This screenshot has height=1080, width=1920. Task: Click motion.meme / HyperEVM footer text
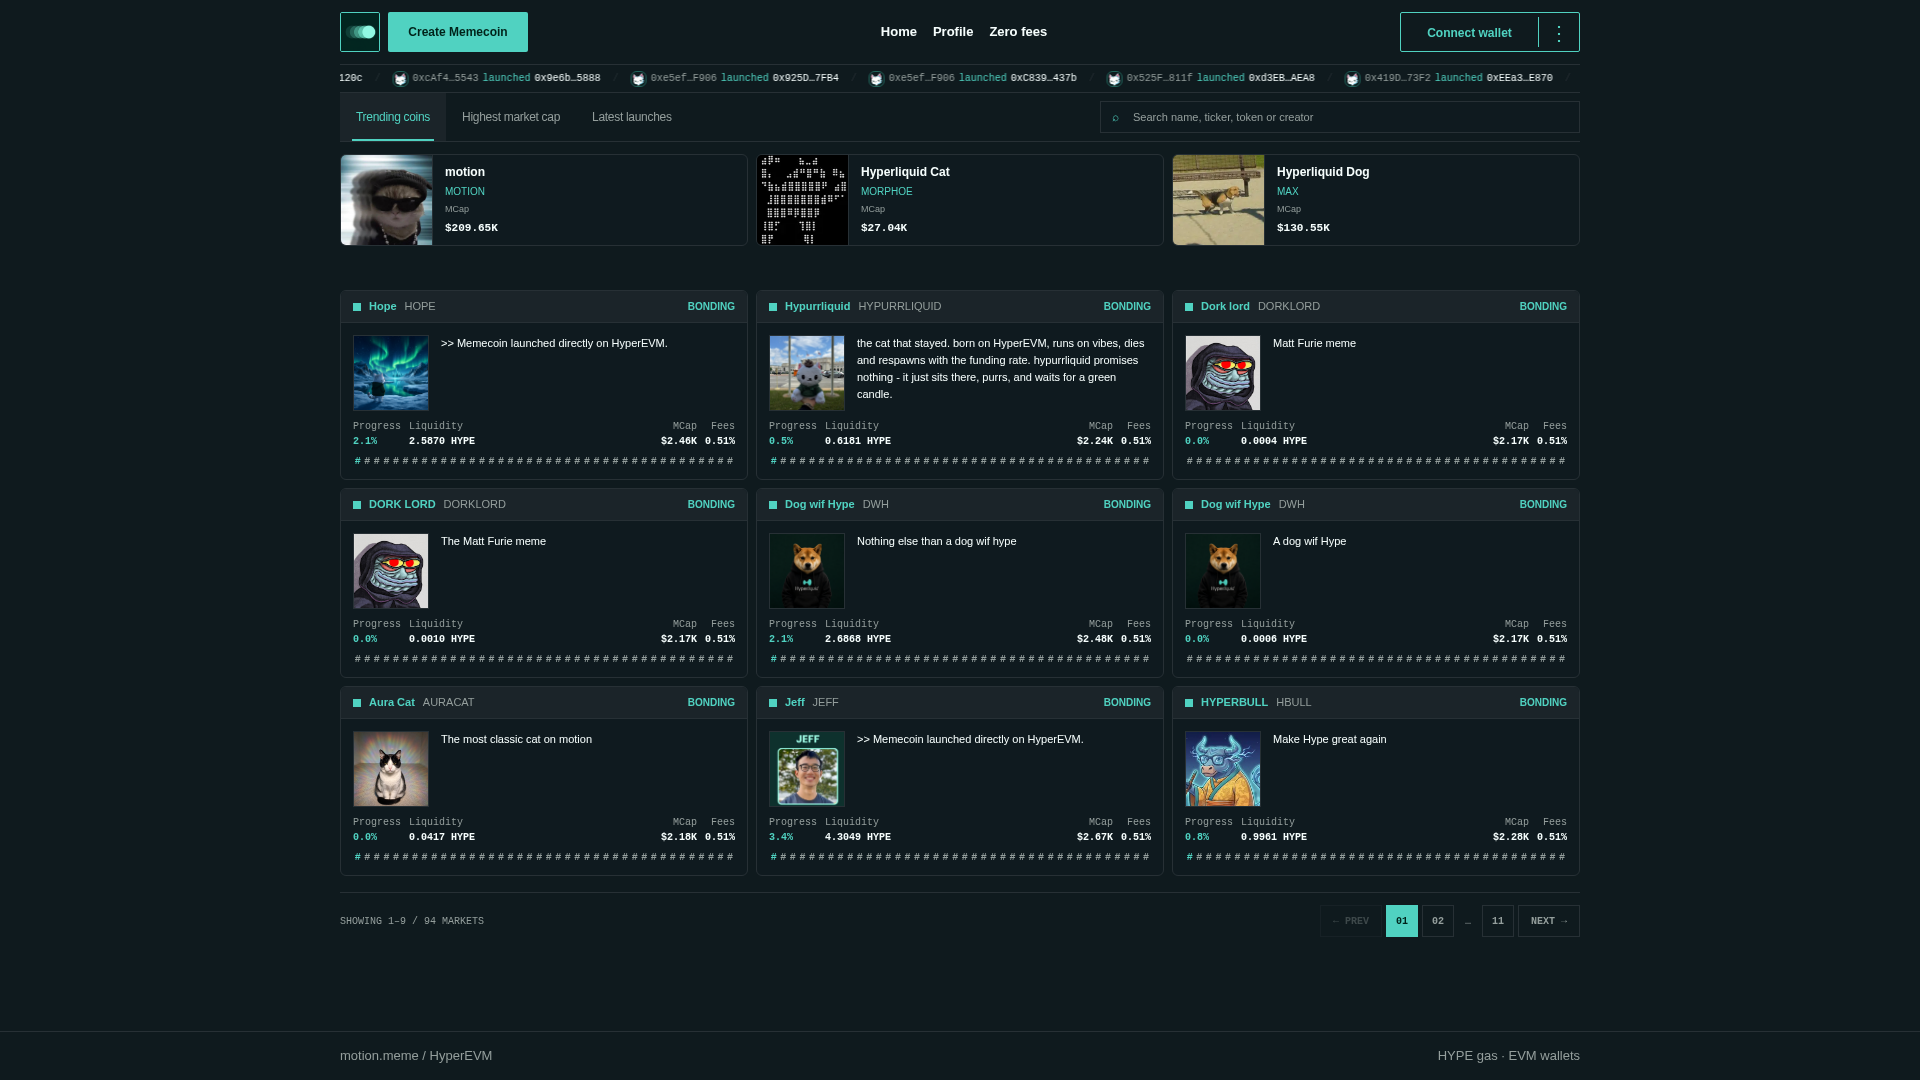click(x=416, y=1056)
